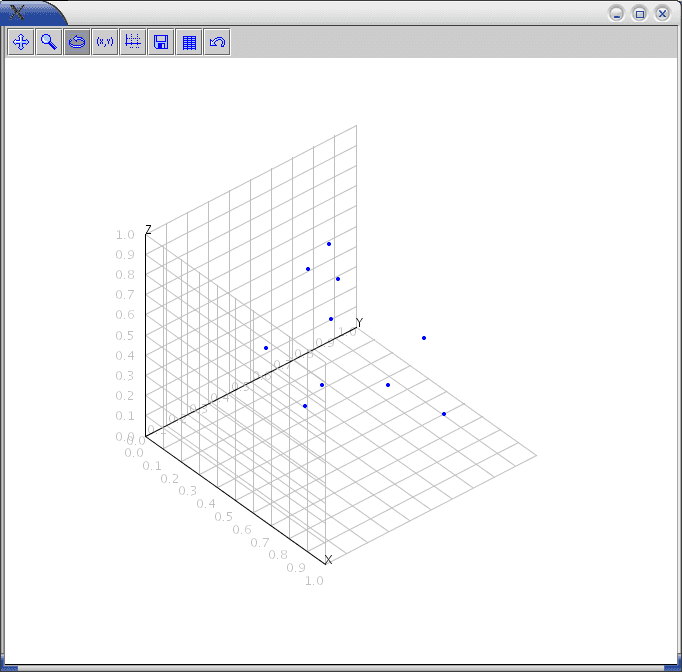
Task: Enable the (x,y) coordinate readout tool
Action: (x=104, y=42)
